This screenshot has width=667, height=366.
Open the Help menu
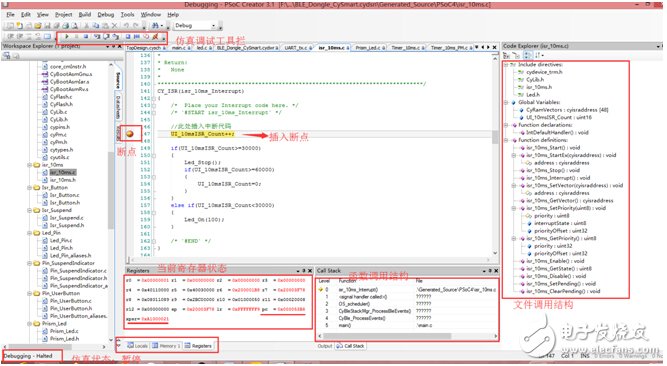(x=173, y=14)
